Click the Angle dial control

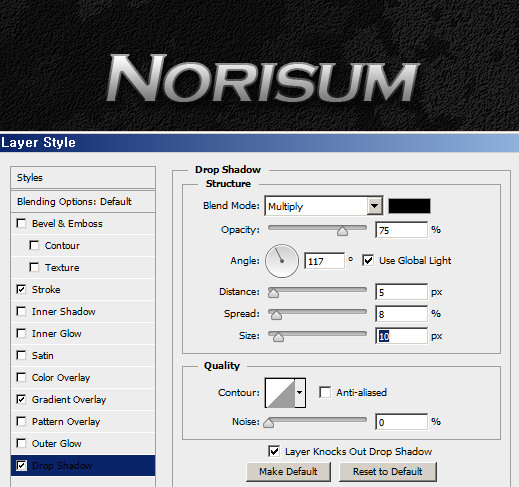click(x=282, y=261)
